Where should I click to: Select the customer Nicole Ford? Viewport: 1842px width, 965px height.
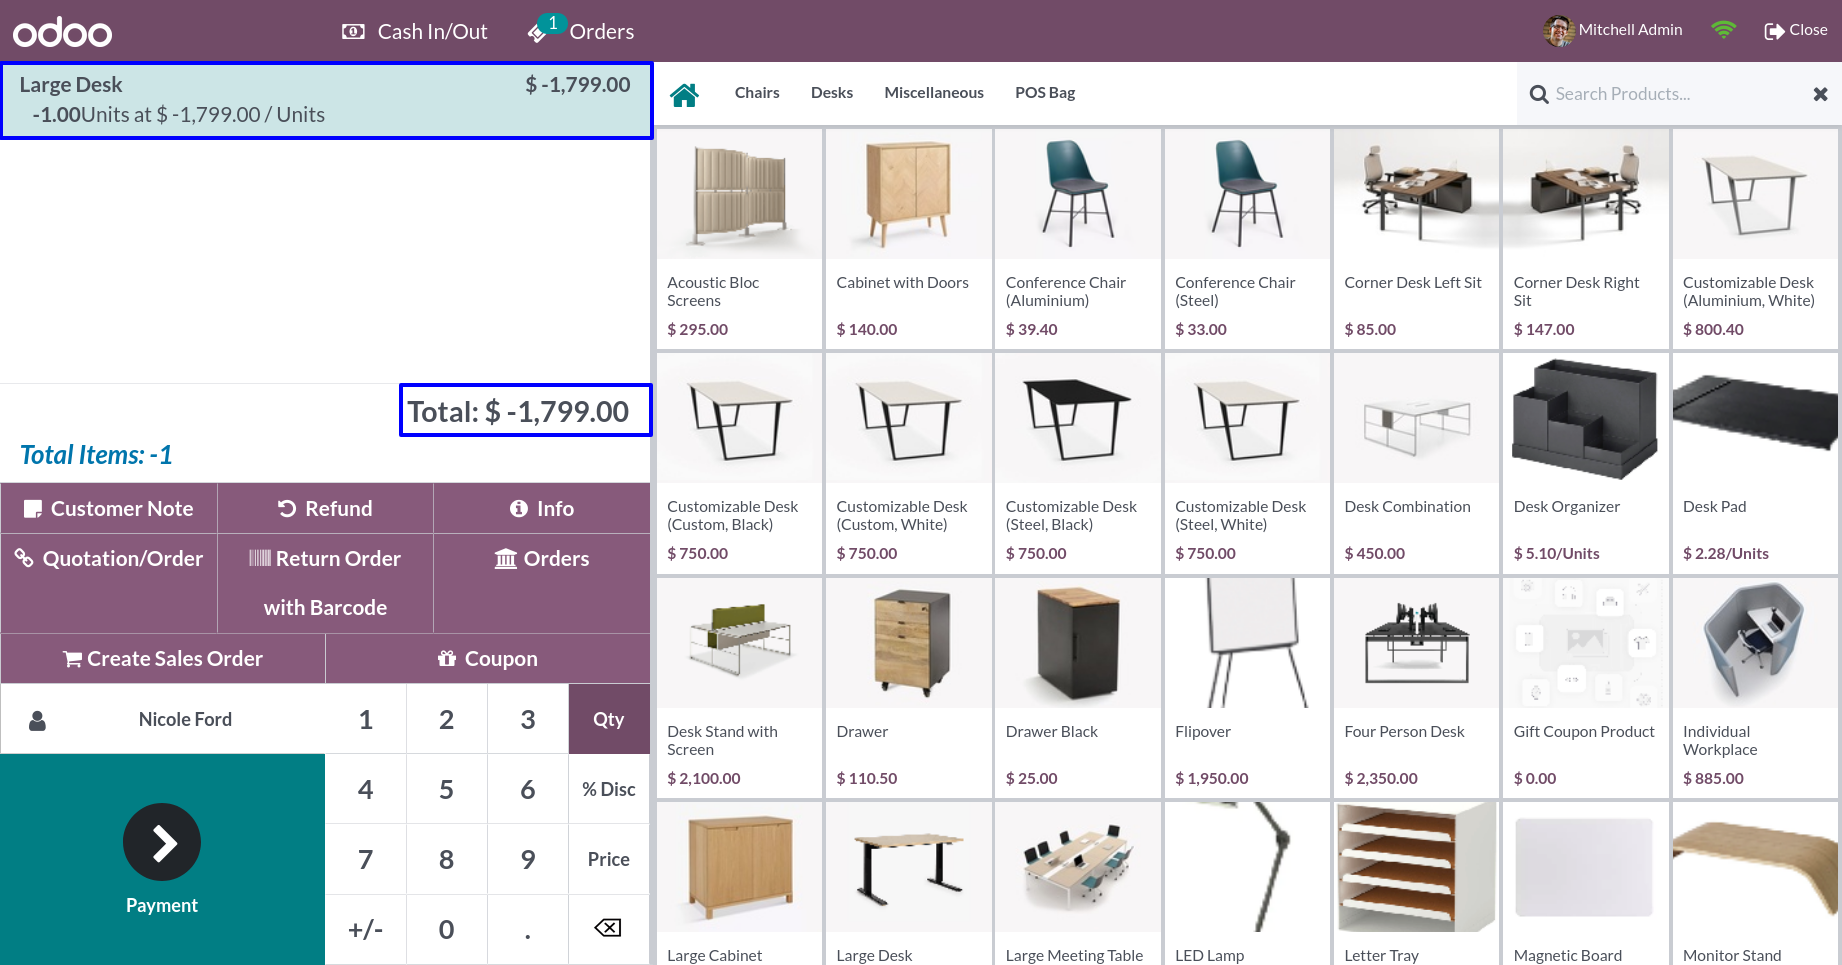(163, 719)
